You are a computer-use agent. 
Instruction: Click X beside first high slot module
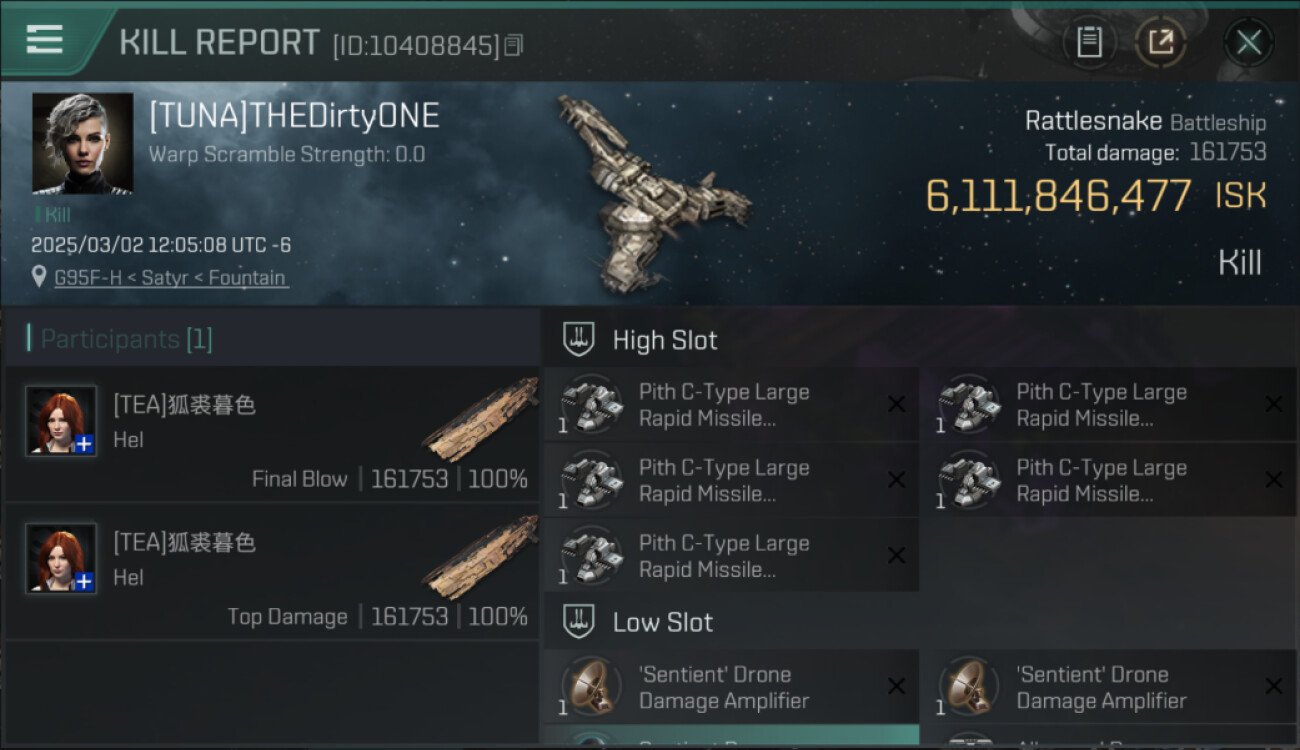896,404
